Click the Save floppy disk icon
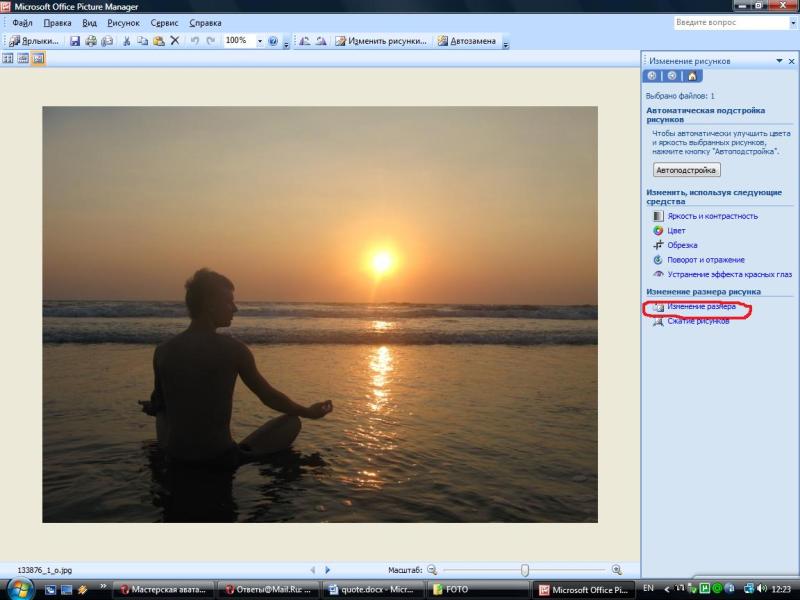This screenshot has width=800, height=600. (75, 41)
